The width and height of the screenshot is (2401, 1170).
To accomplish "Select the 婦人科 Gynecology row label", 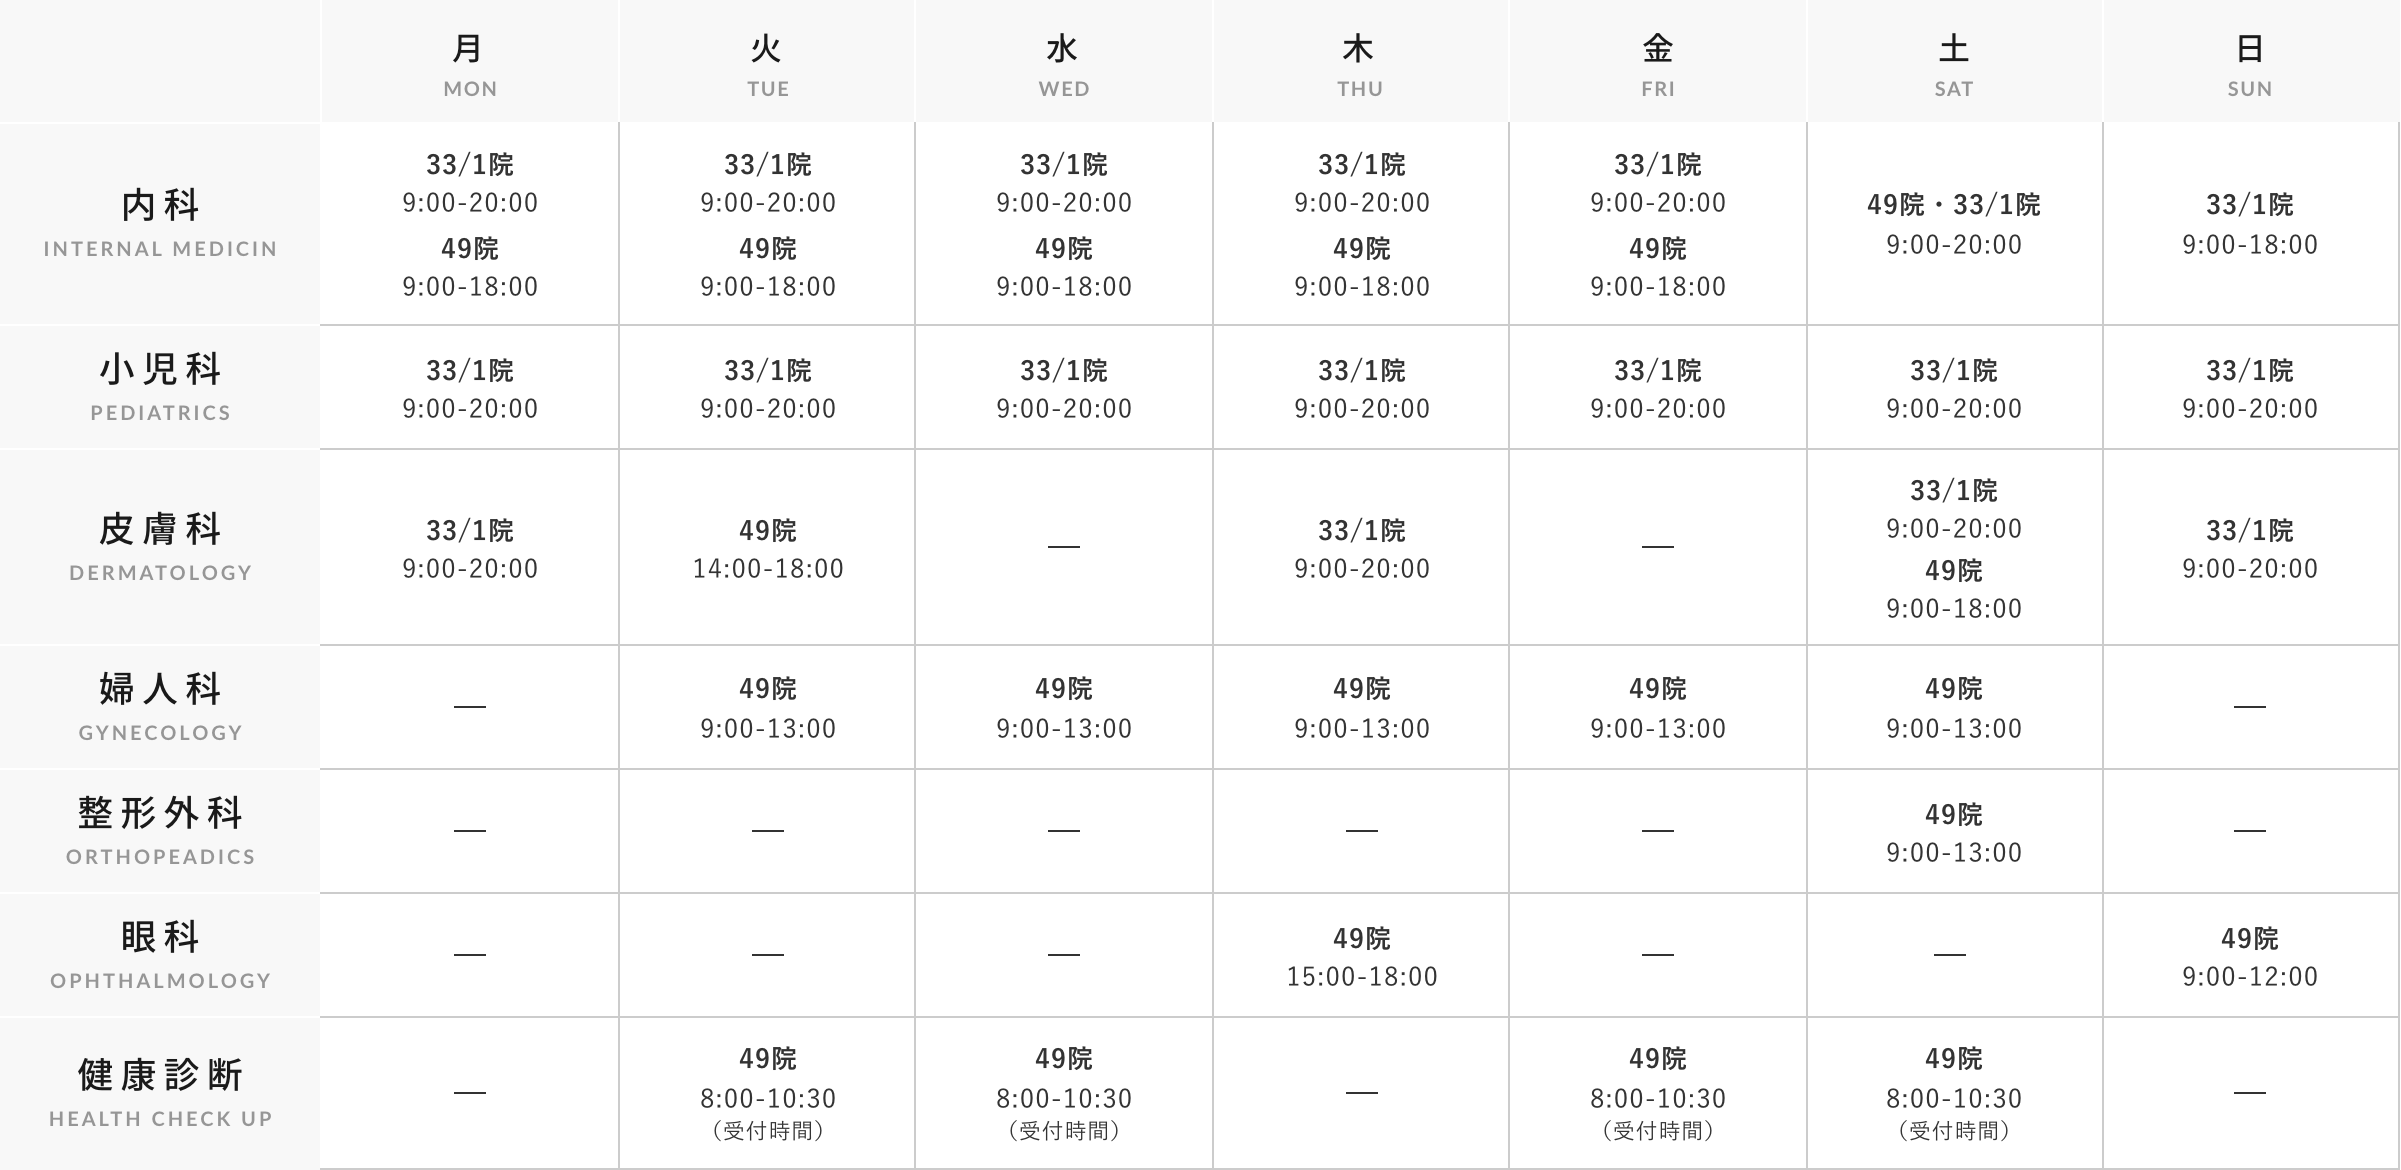I will pyautogui.click(x=160, y=706).
